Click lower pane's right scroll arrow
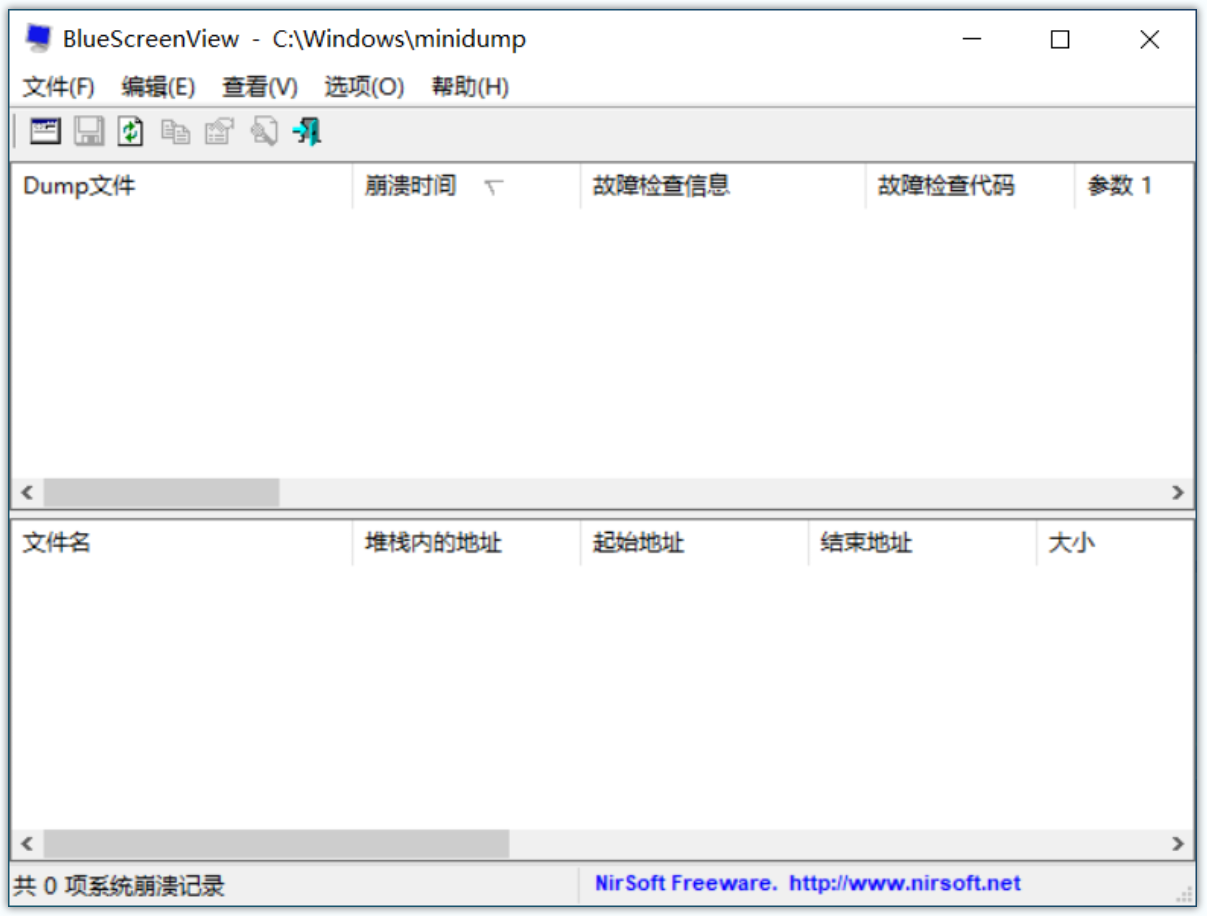1207x916 pixels. 1178,844
